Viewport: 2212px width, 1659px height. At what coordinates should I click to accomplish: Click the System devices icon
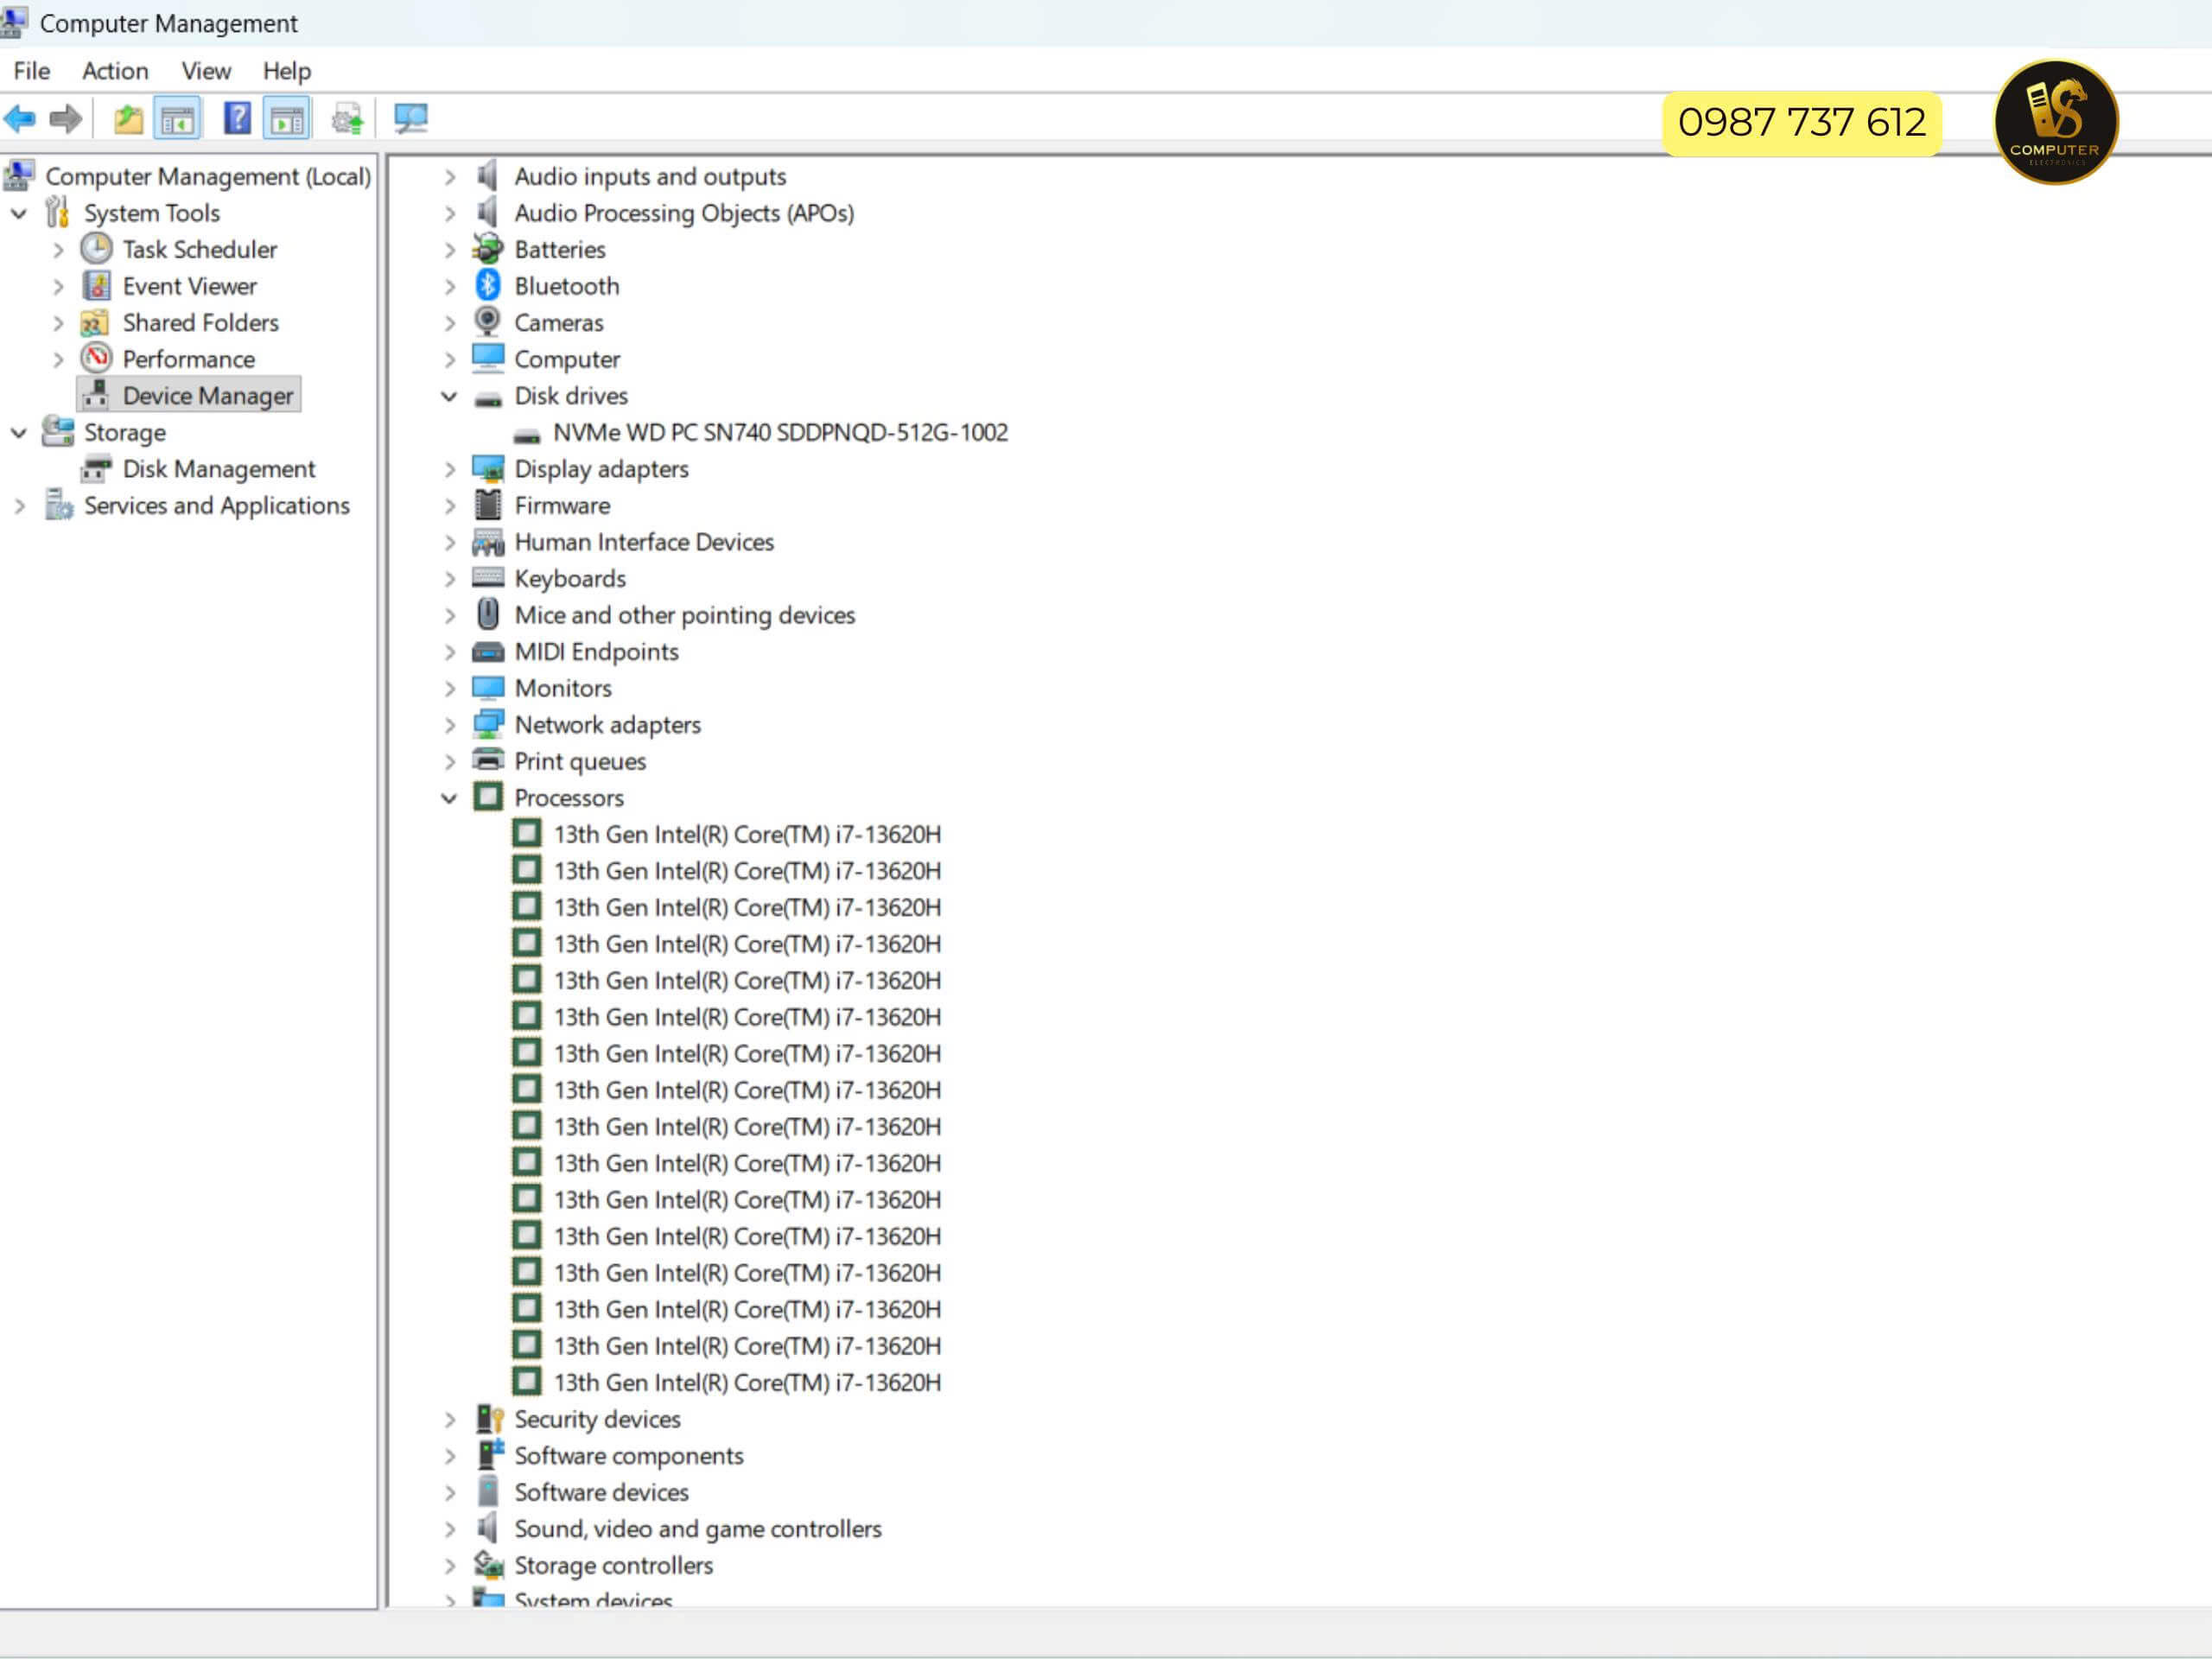(488, 1598)
